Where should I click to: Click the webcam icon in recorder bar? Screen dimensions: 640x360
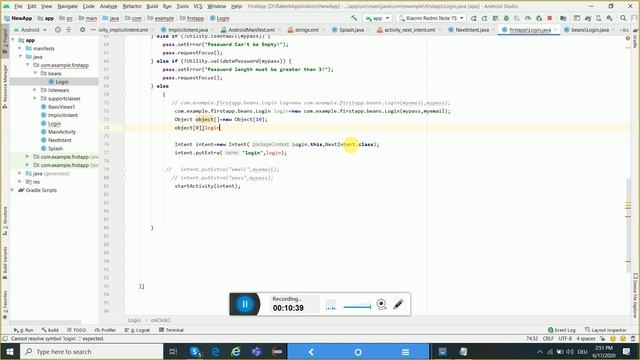[x=381, y=304]
